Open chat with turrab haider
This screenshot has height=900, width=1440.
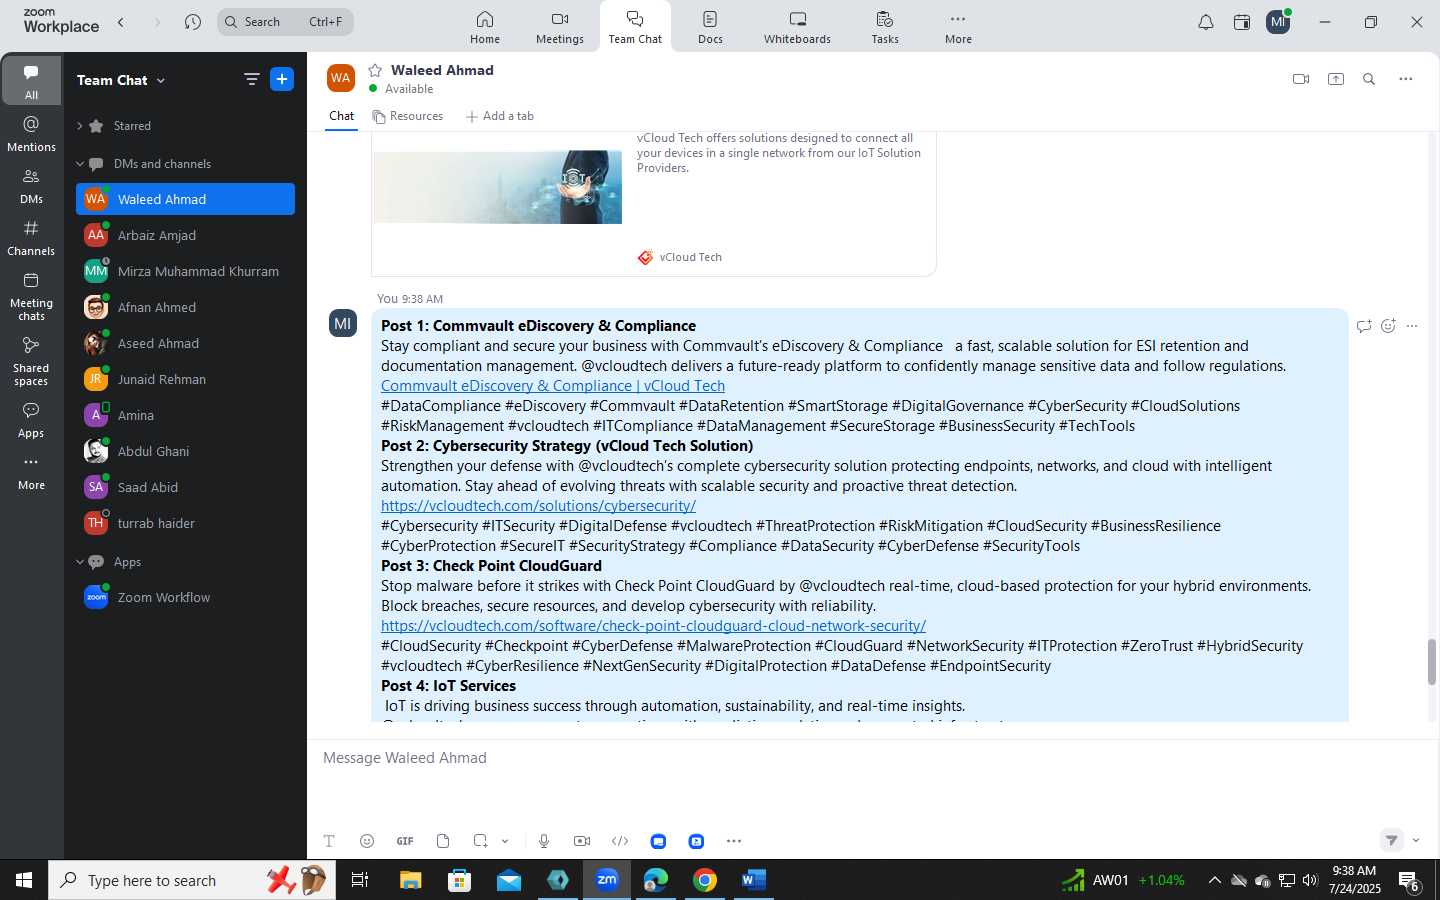tap(185, 523)
